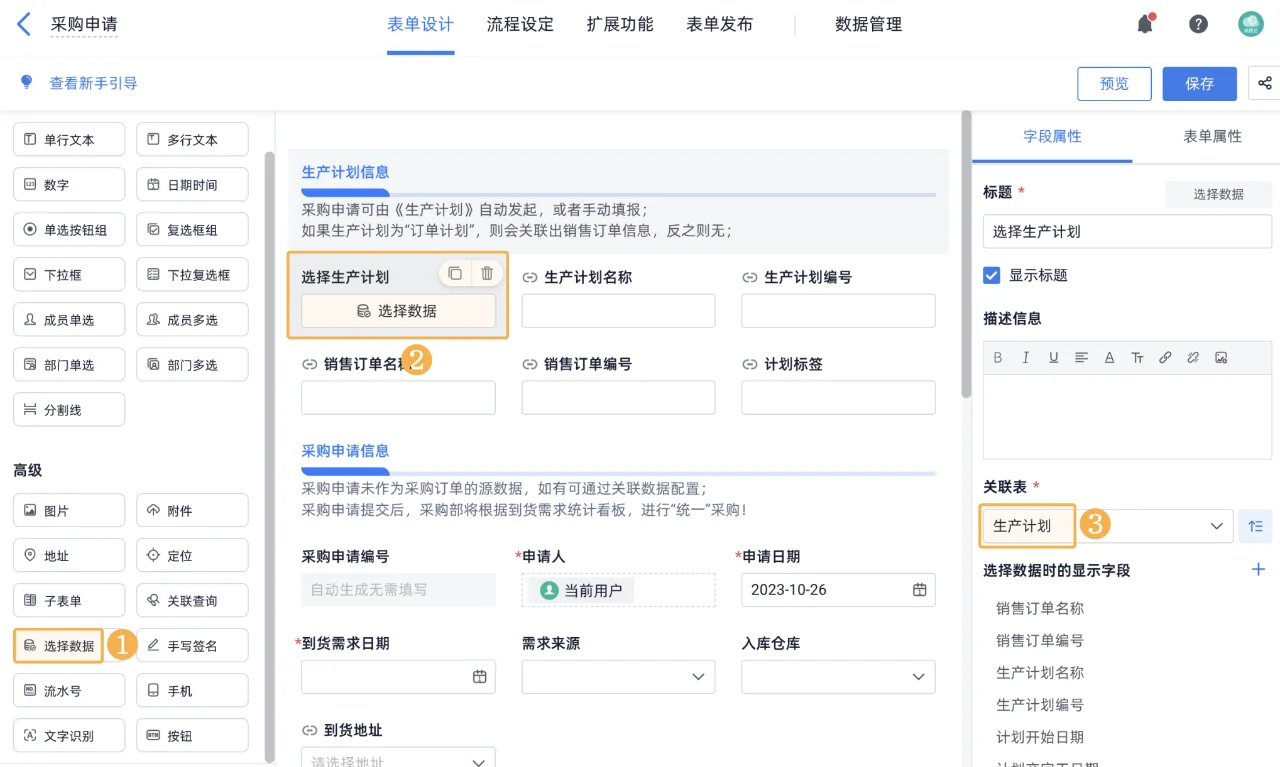Open the share icon beside 保存
The width and height of the screenshot is (1280, 767).
1264,84
